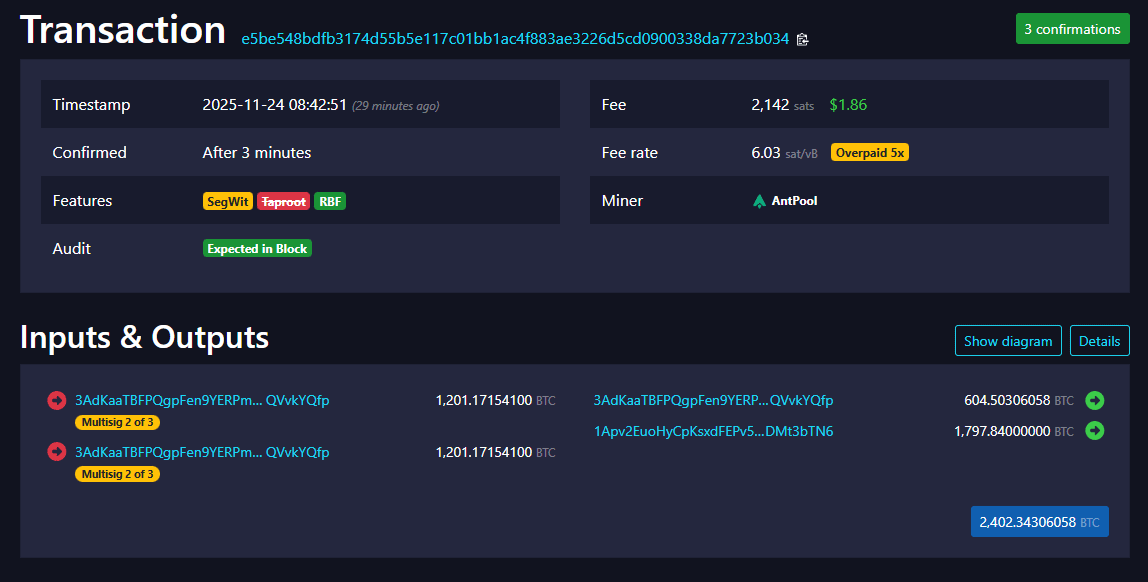Open the inputs and outputs Details
This screenshot has width=1148, height=582.
point(1100,341)
